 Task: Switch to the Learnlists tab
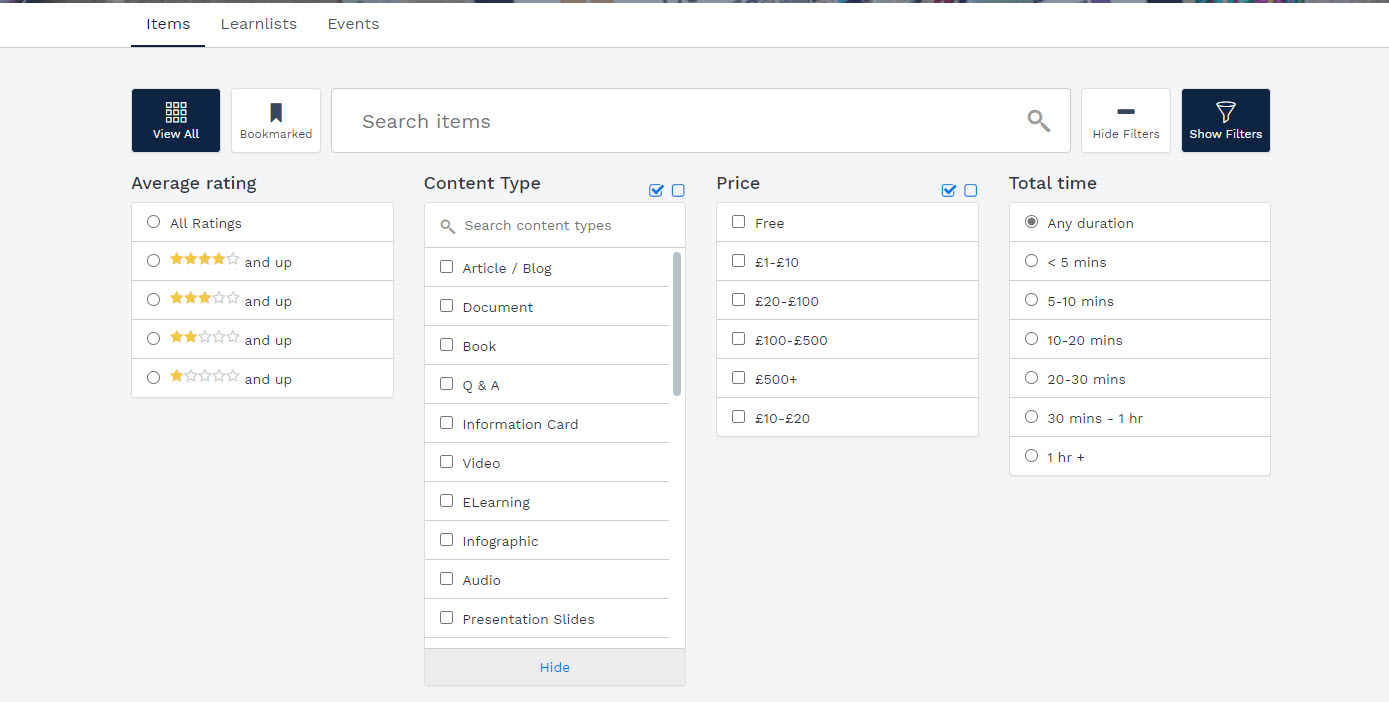259,24
